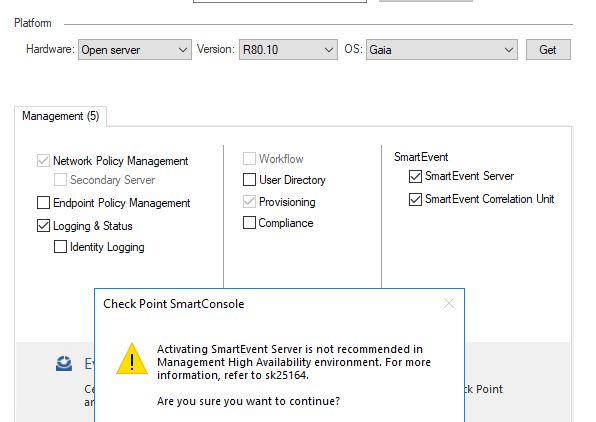Screen dimensions: 596x422
Task: Click the Network Policy Management checkbox
Action: pos(43,160)
